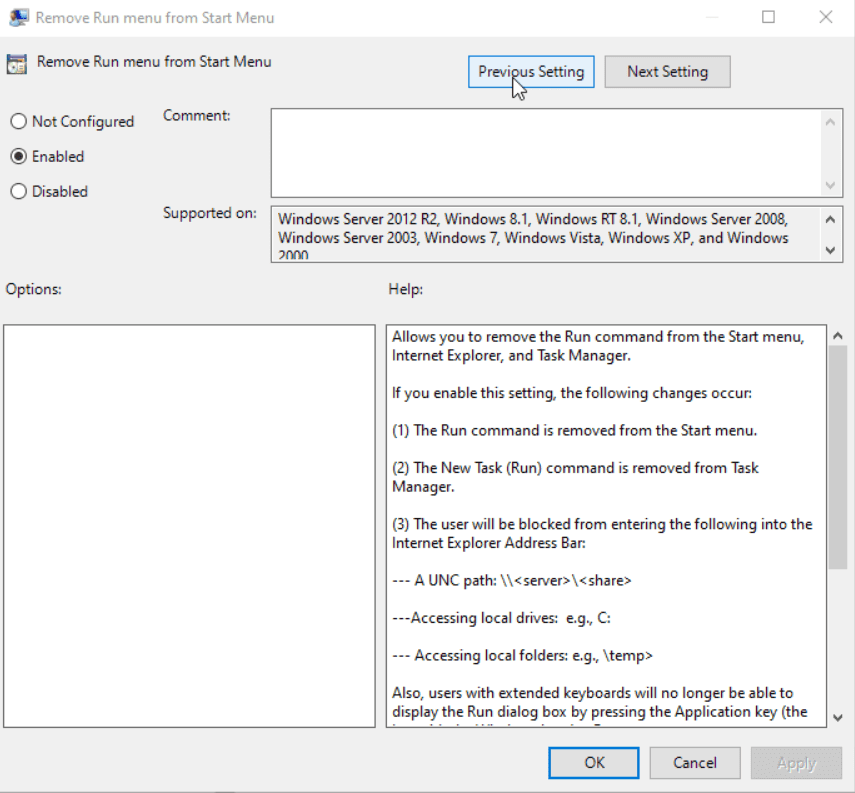Click Comment box scroll down arrow
Screen dimensions: 855x793
[x=830, y=185]
